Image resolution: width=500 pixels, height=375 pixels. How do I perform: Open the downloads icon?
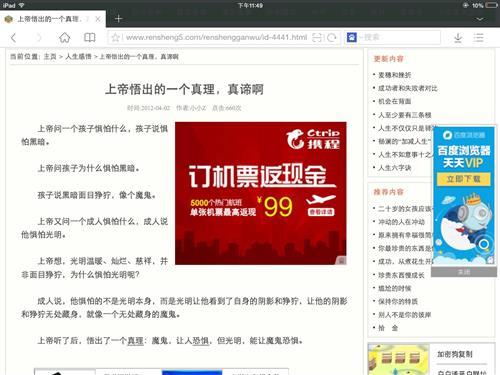(458, 38)
